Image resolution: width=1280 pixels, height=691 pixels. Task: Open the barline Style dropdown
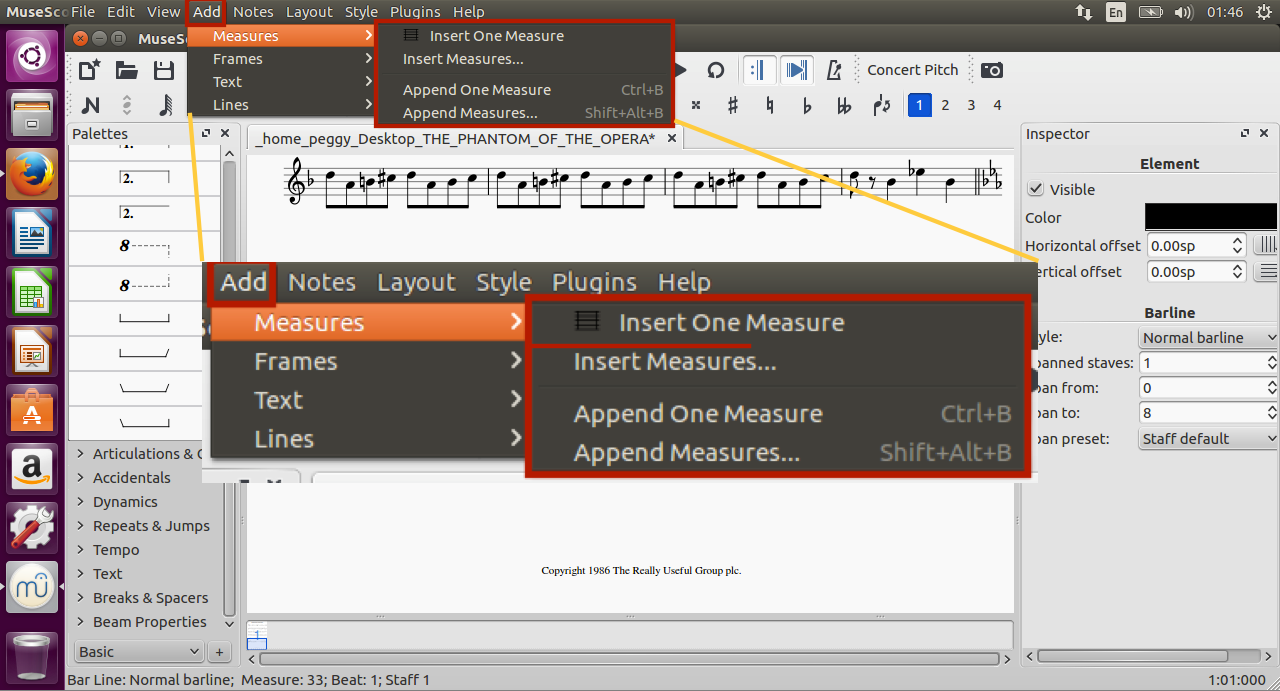click(x=1208, y=338)
